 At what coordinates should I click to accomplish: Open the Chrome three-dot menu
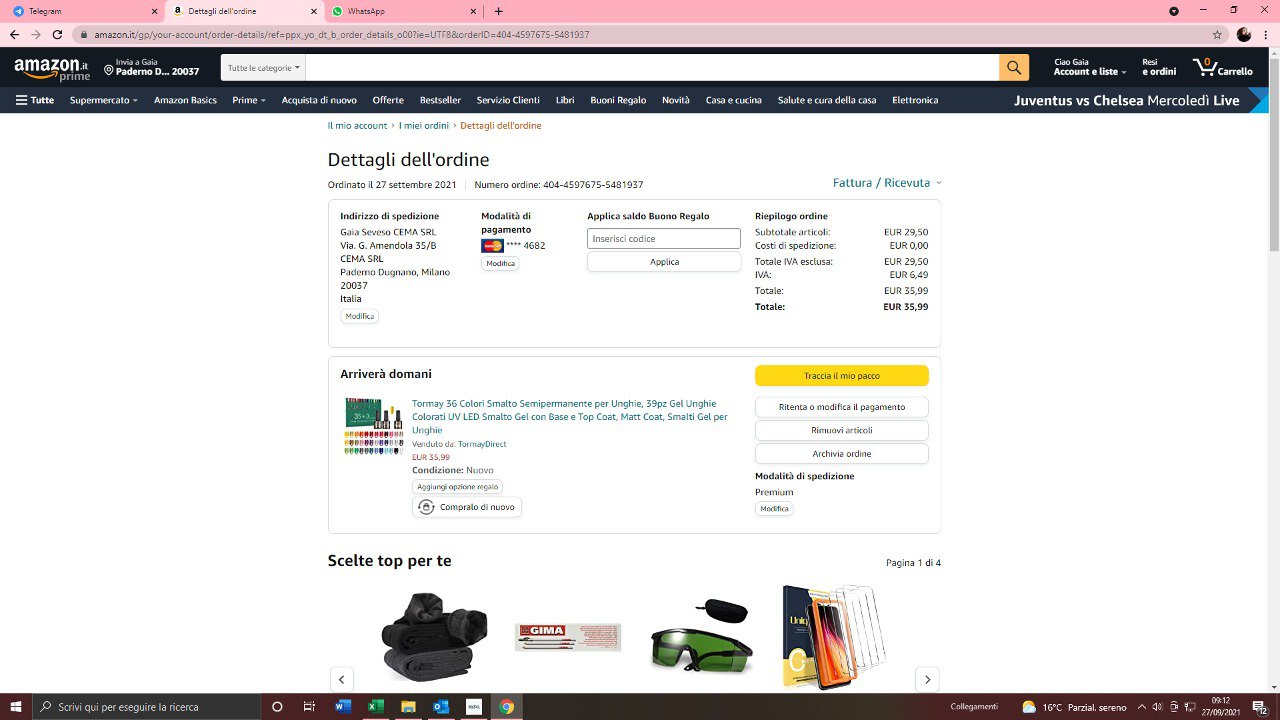point(1265,34)
